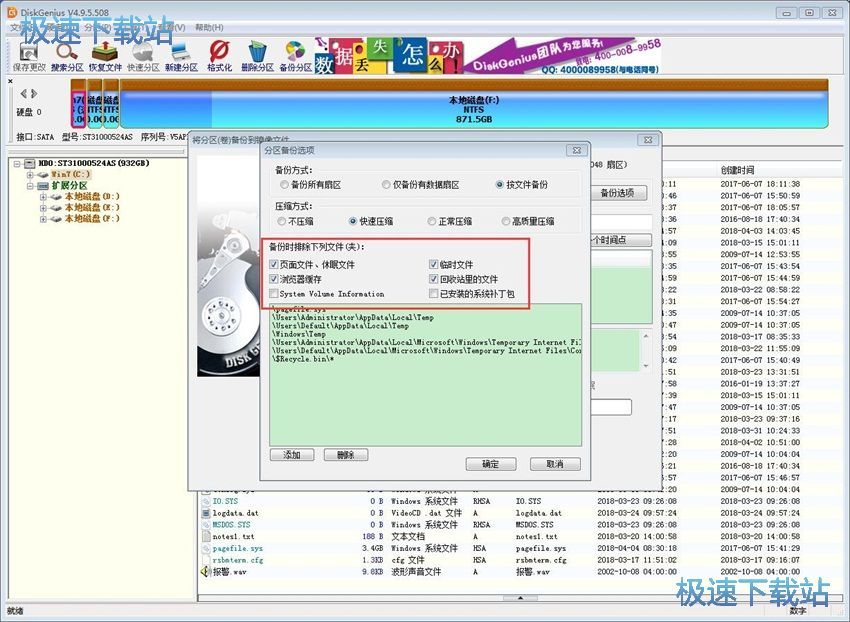Click the scrollbar down arrow in backup window

pyautogui.click(x=646, y=366)
